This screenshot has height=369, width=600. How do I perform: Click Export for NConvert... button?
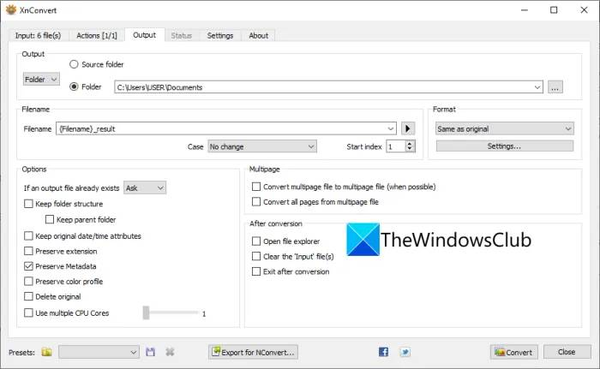[x=253, y=352]
